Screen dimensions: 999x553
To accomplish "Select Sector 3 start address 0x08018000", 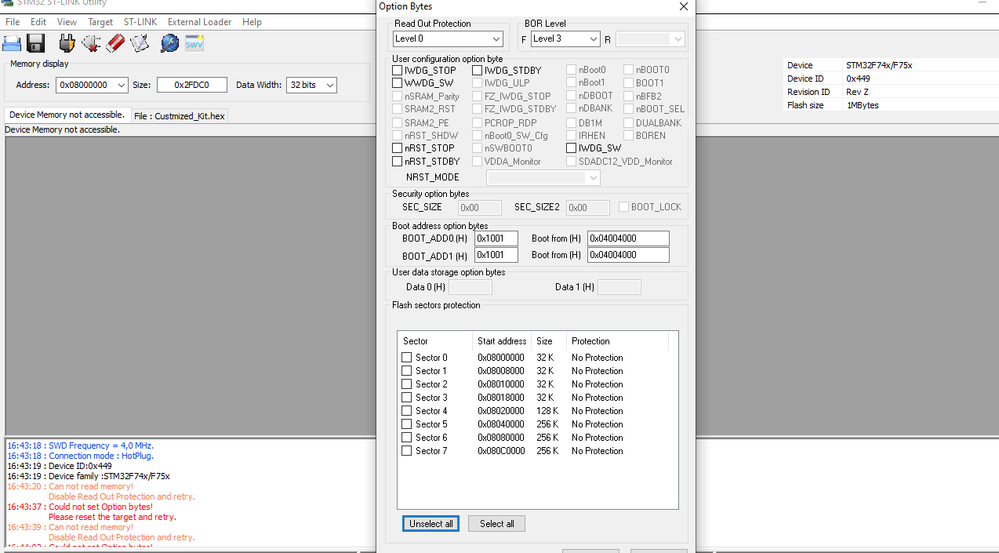I will (501, 398).
